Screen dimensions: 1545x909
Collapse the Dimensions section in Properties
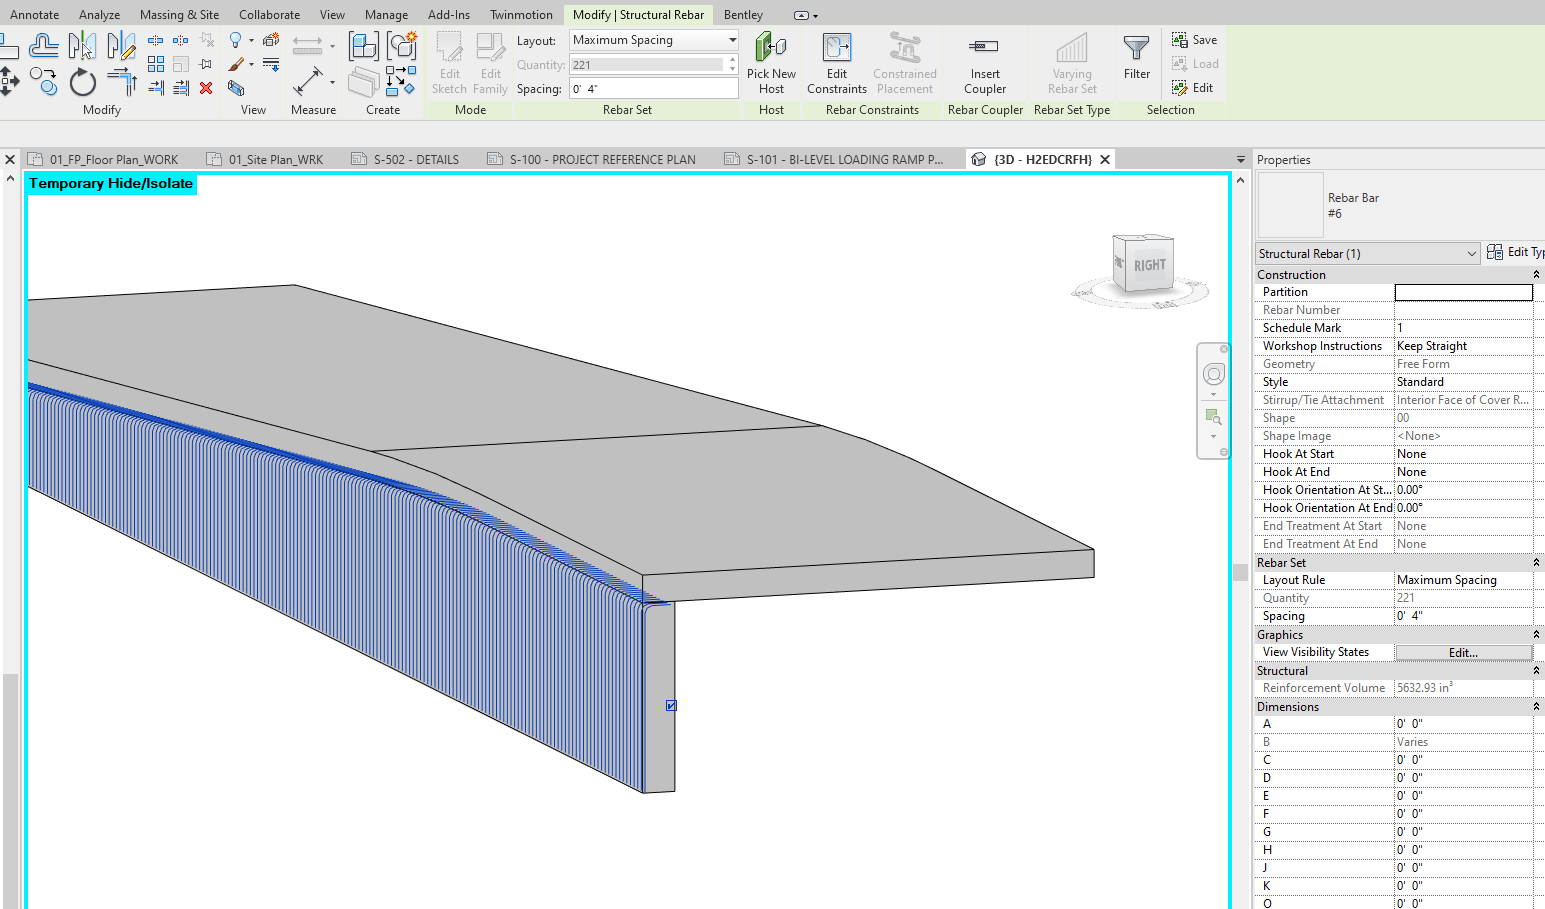1536,706
